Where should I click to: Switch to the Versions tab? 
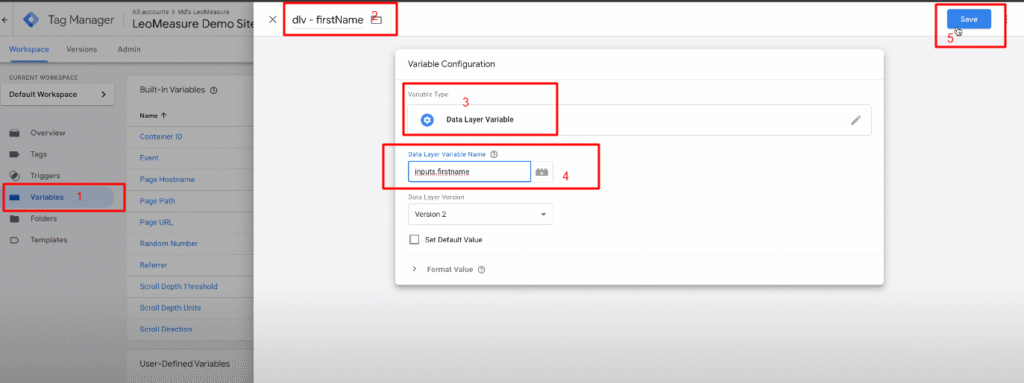click(82, 49)
